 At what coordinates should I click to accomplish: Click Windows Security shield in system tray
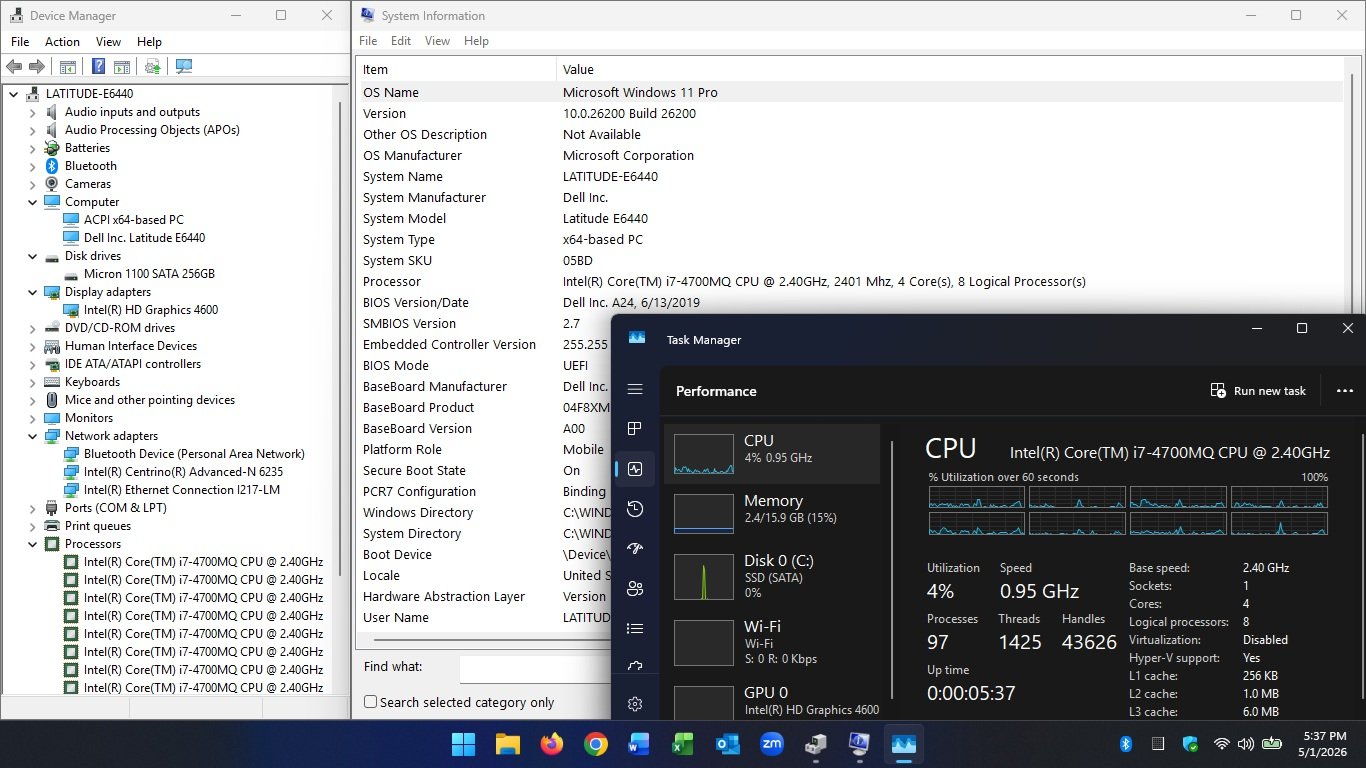point(1190,744)
